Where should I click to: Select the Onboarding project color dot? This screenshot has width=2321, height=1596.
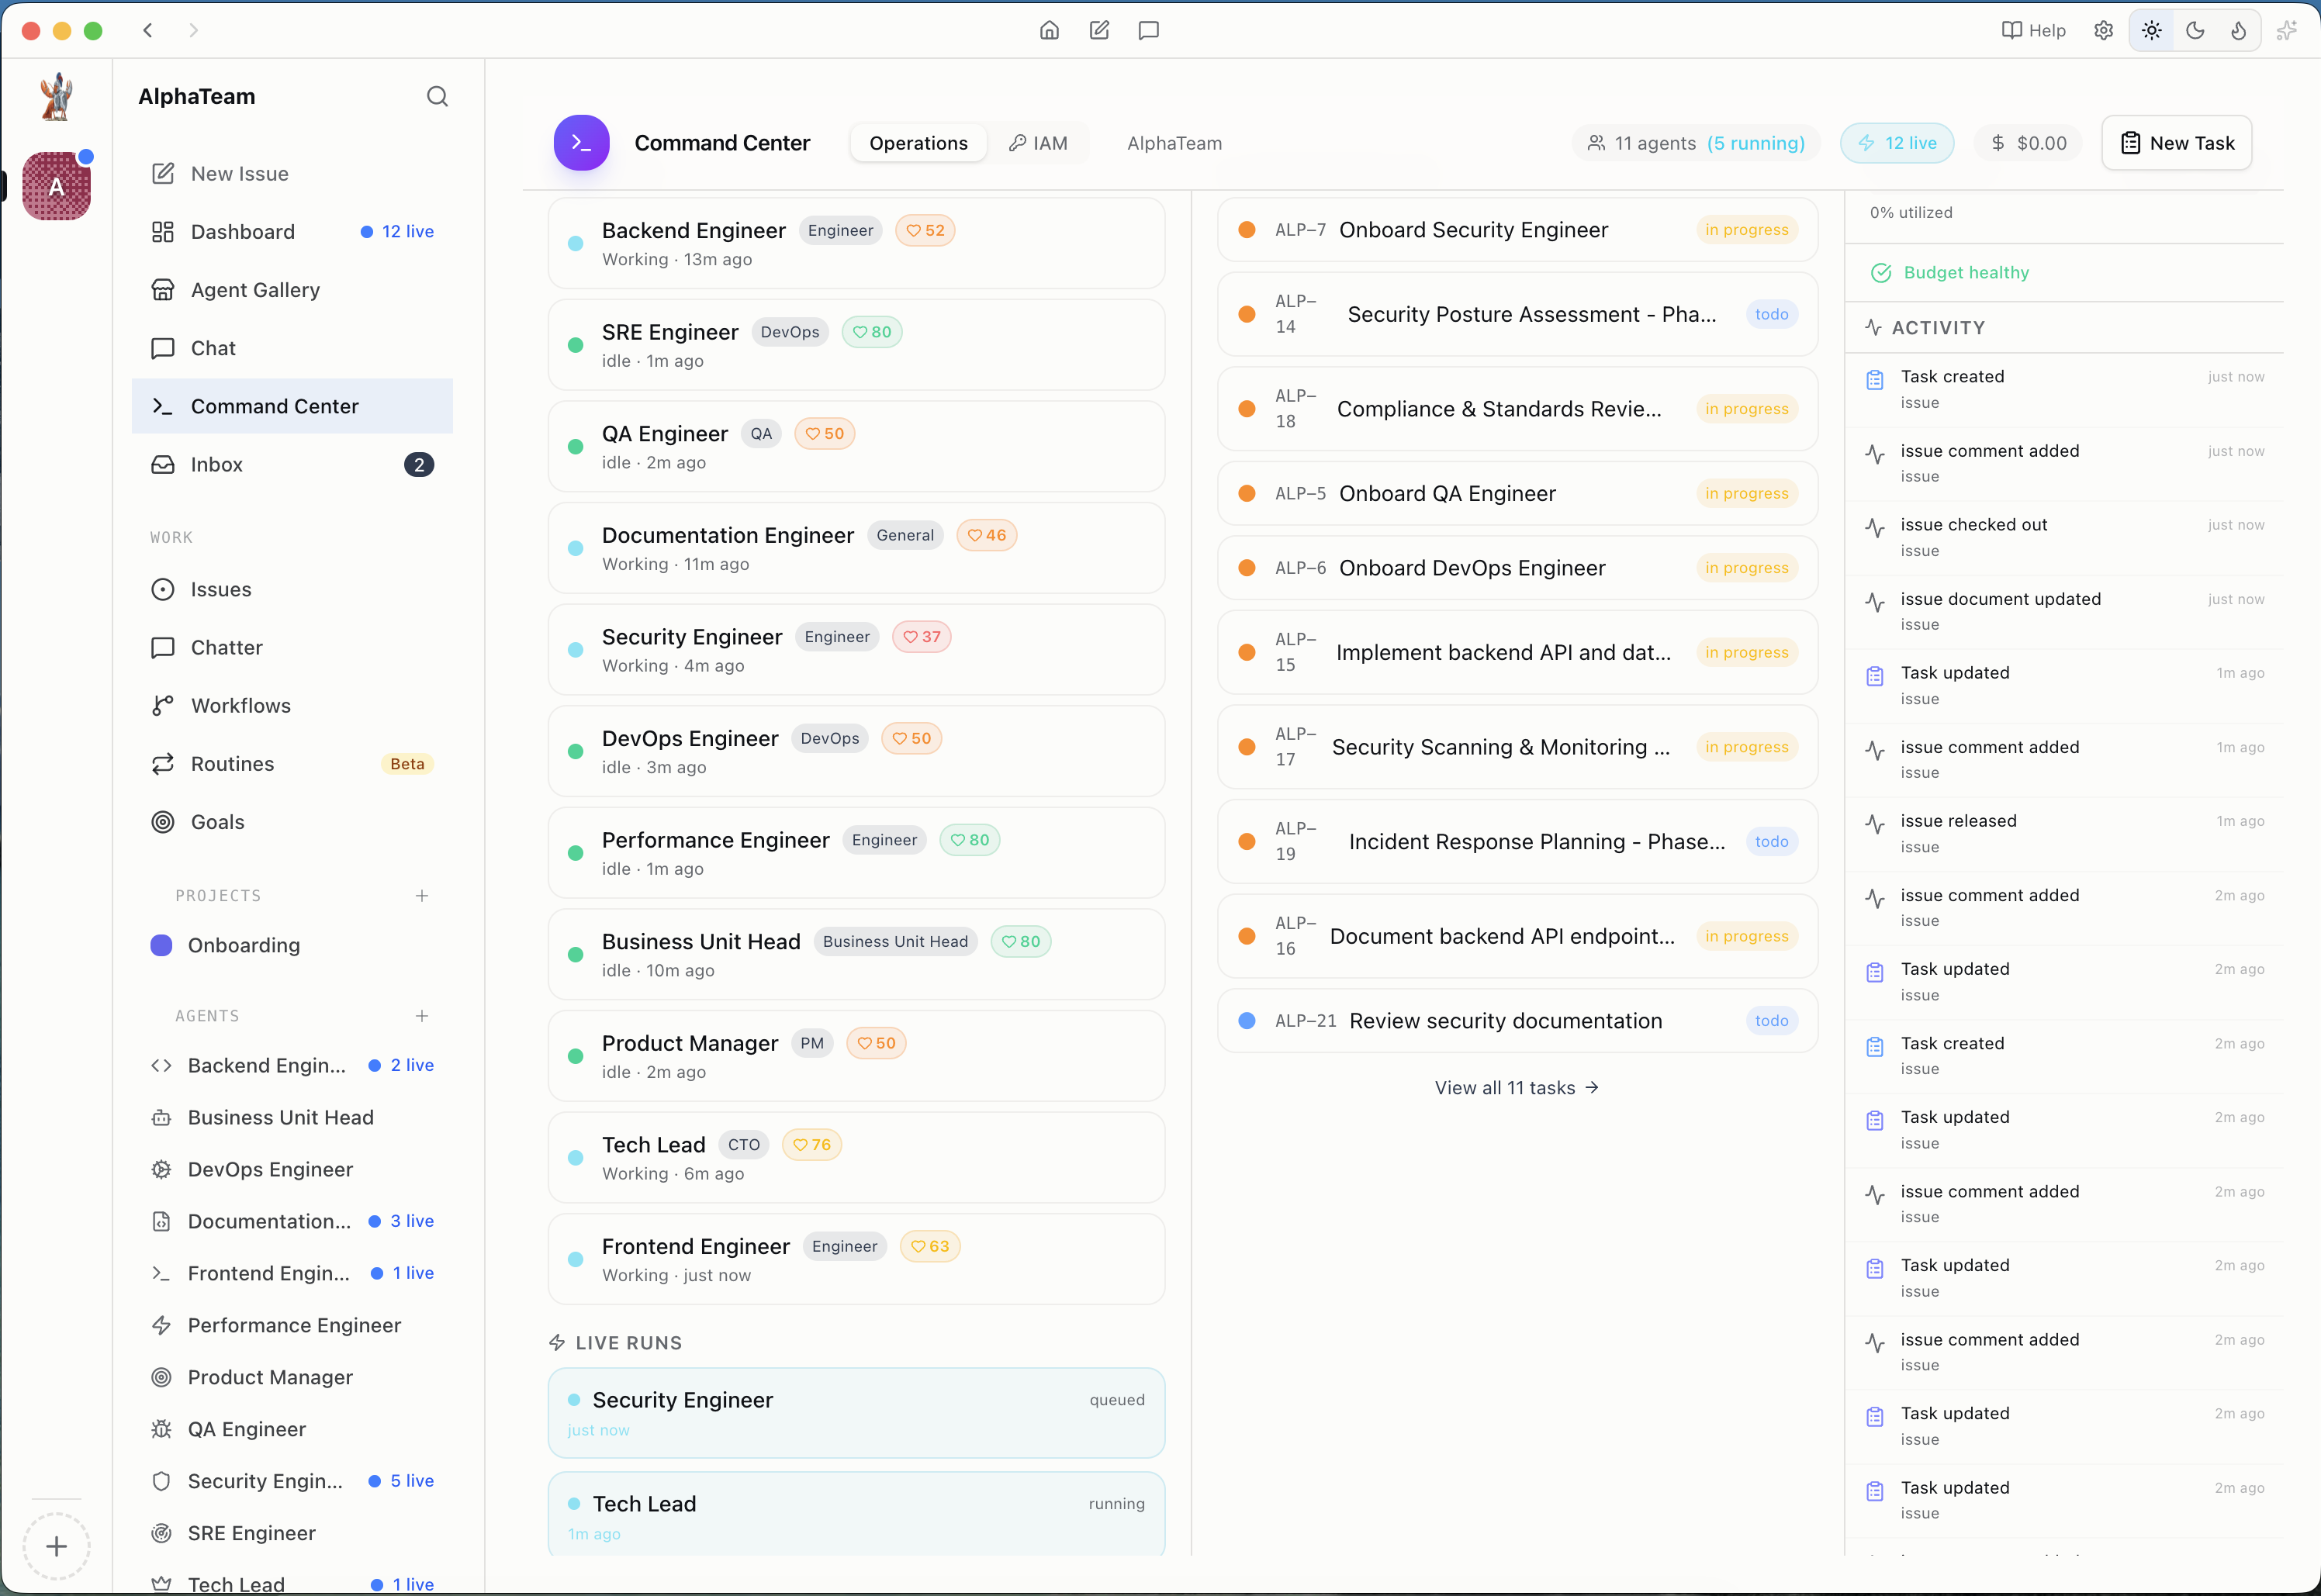[x=161, y=945]
